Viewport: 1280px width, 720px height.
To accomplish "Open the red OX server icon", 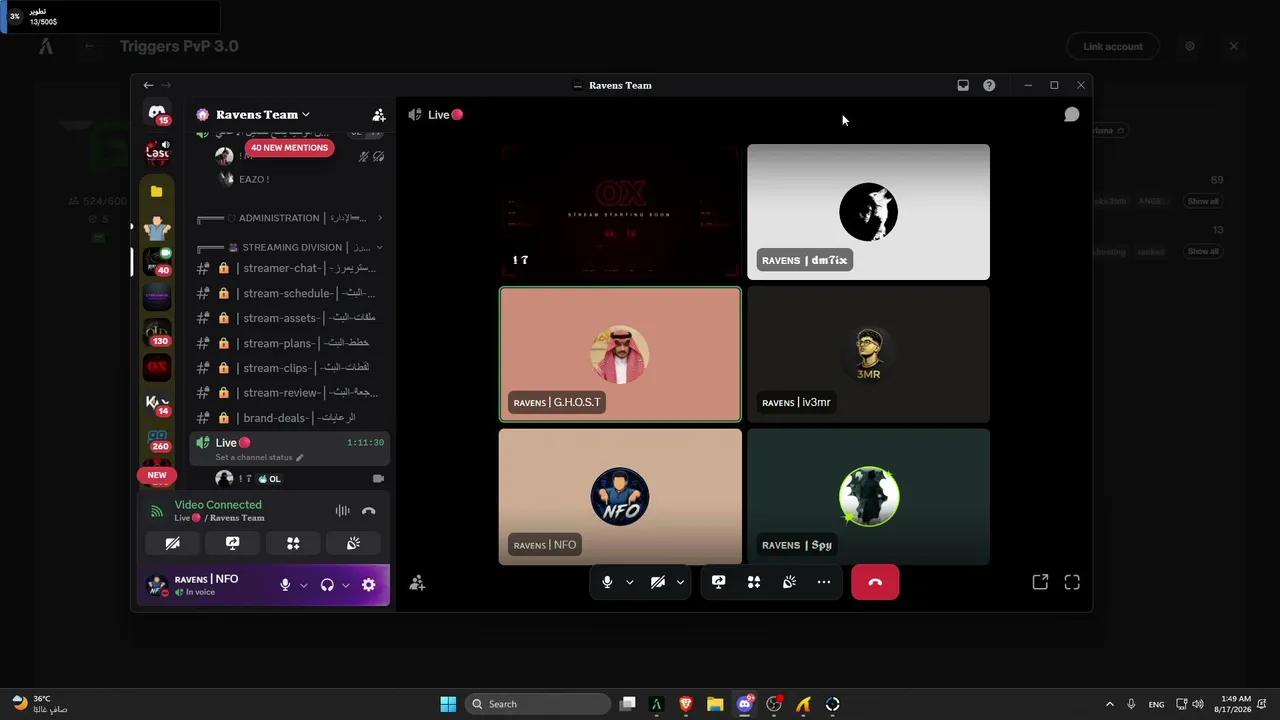I will pos(157,367).
